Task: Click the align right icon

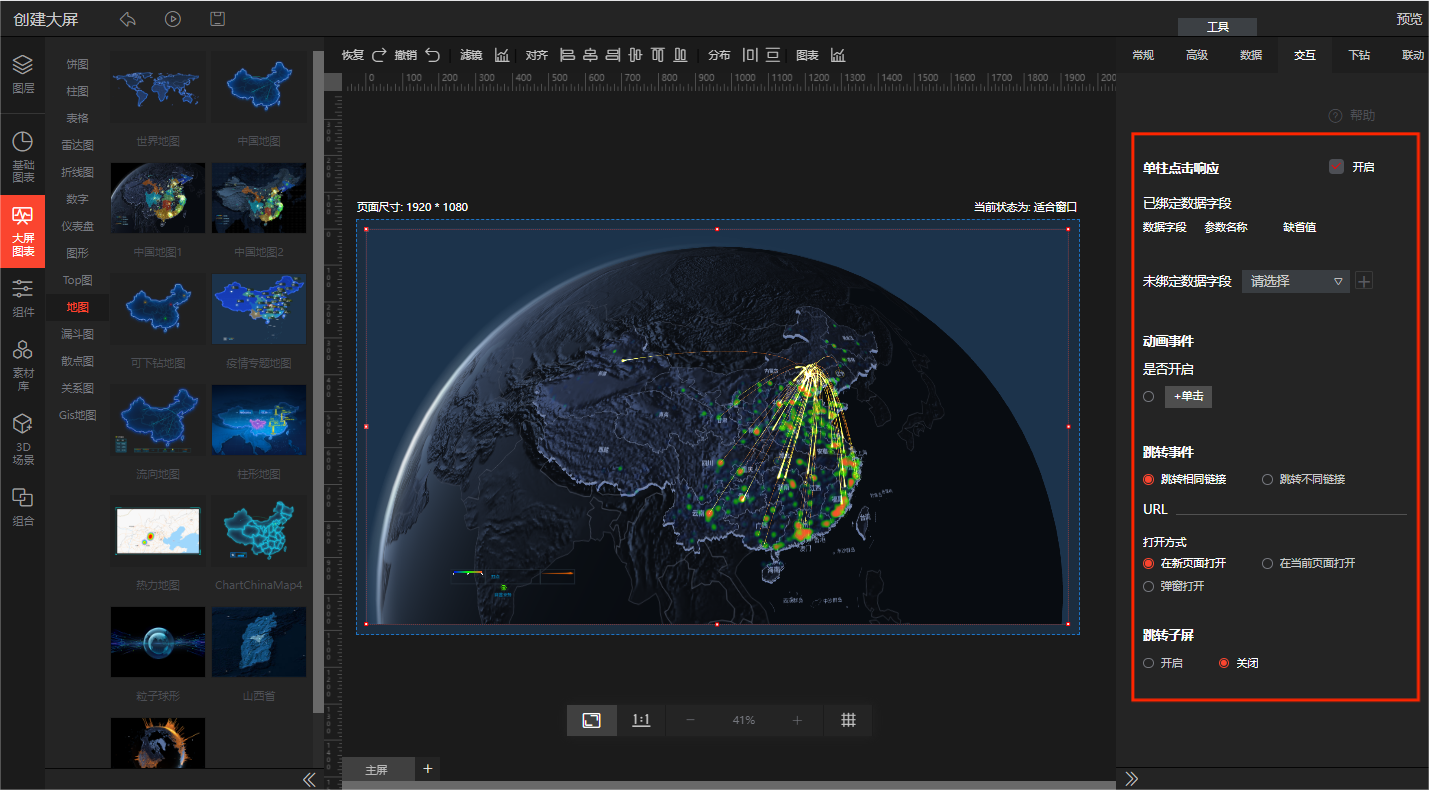Action: click(613, 55)
